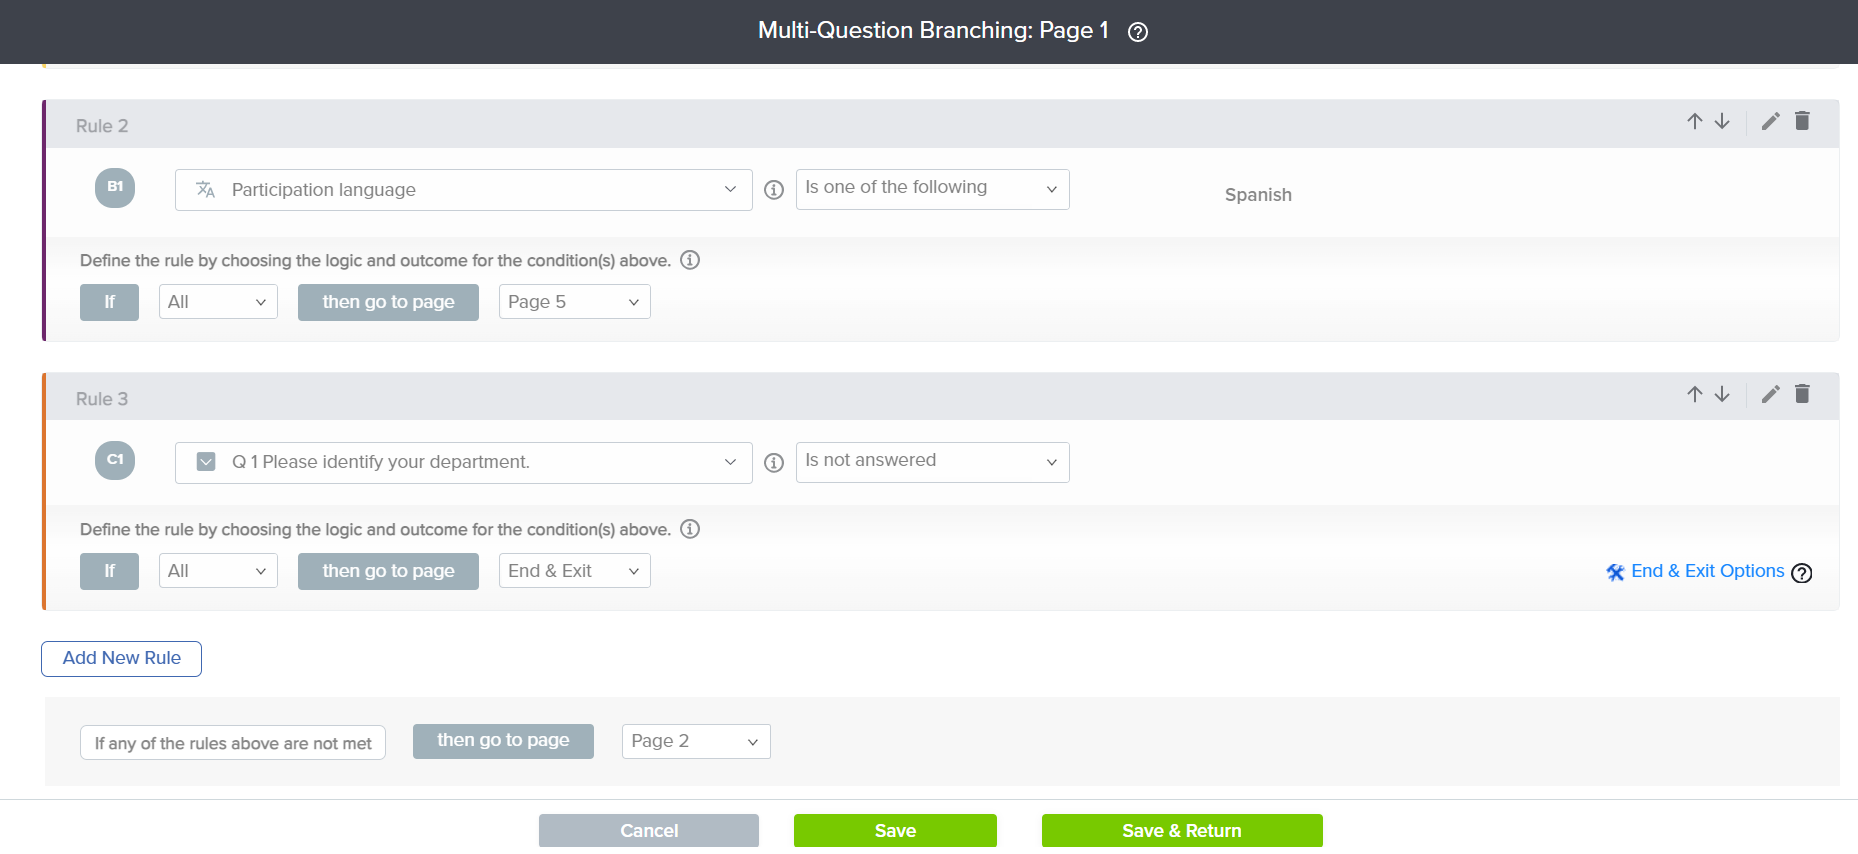Click Add New Rule button
1858x854 pixels.
(121, 658)
